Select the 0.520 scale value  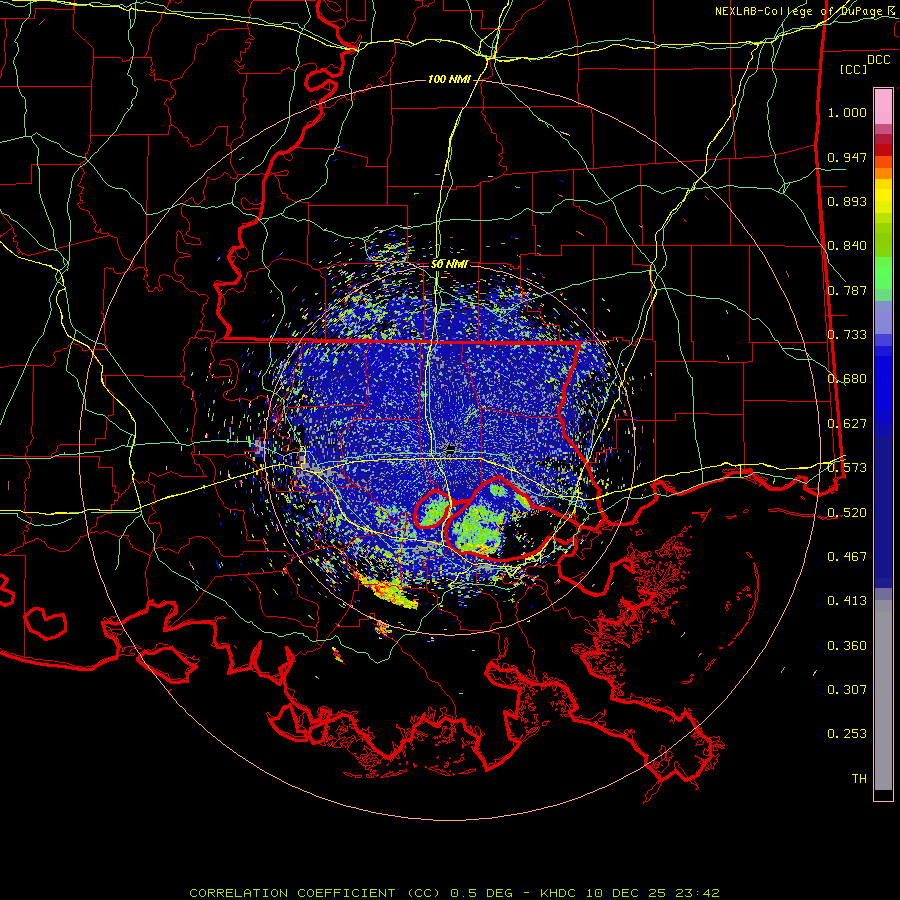847,513
